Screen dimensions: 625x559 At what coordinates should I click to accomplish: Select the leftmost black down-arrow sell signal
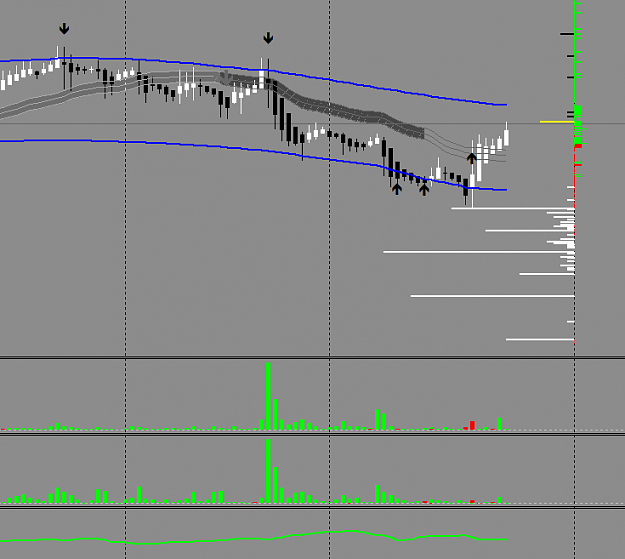pyautogui.click(x=64, y=29)
